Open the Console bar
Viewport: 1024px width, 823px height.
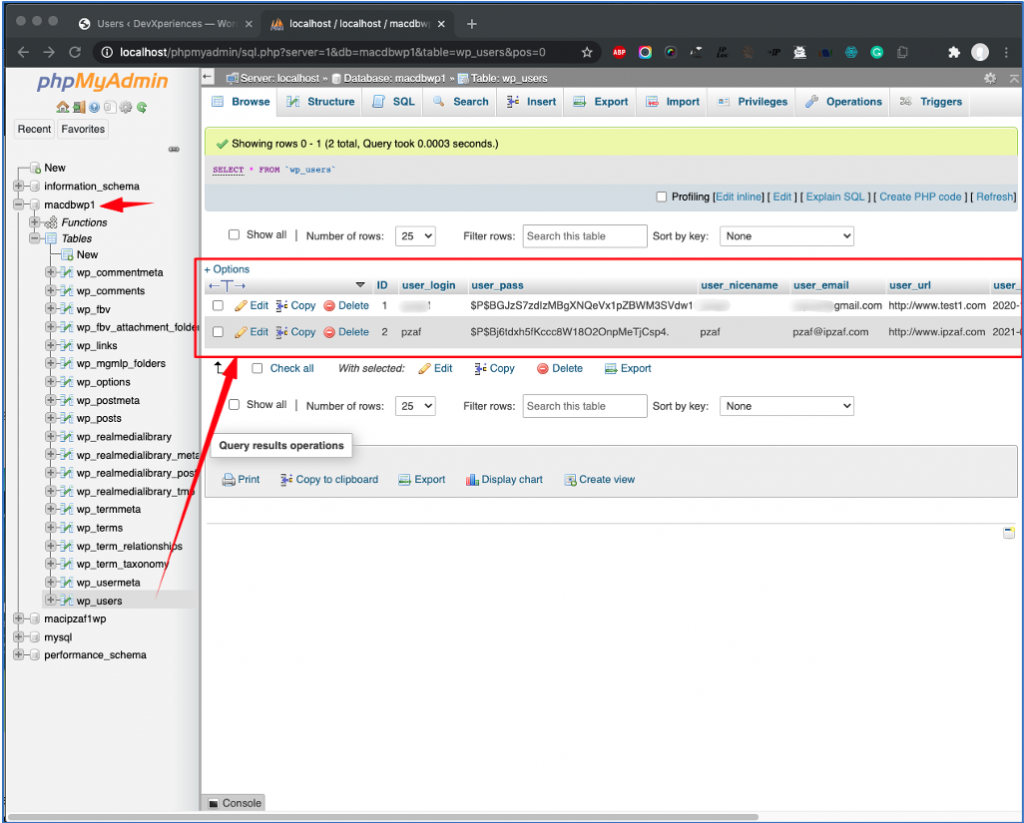[x=234, y=803]
